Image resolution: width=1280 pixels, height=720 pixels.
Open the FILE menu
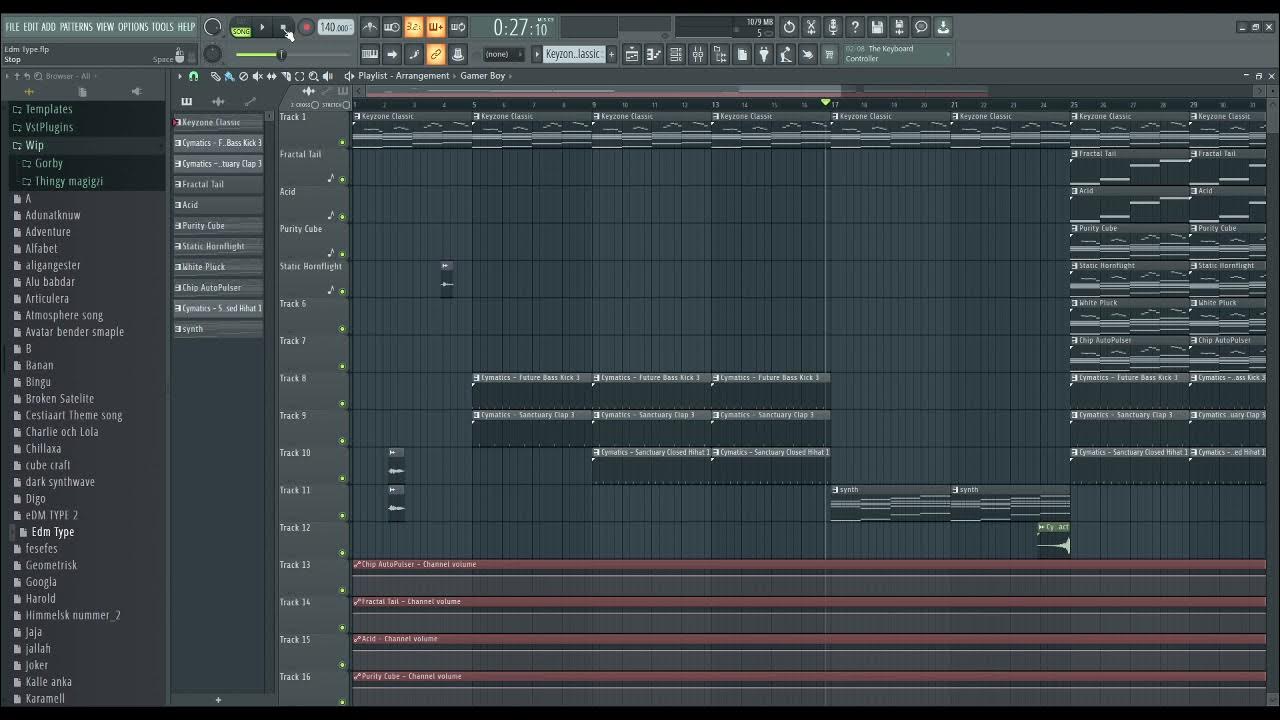12,27
